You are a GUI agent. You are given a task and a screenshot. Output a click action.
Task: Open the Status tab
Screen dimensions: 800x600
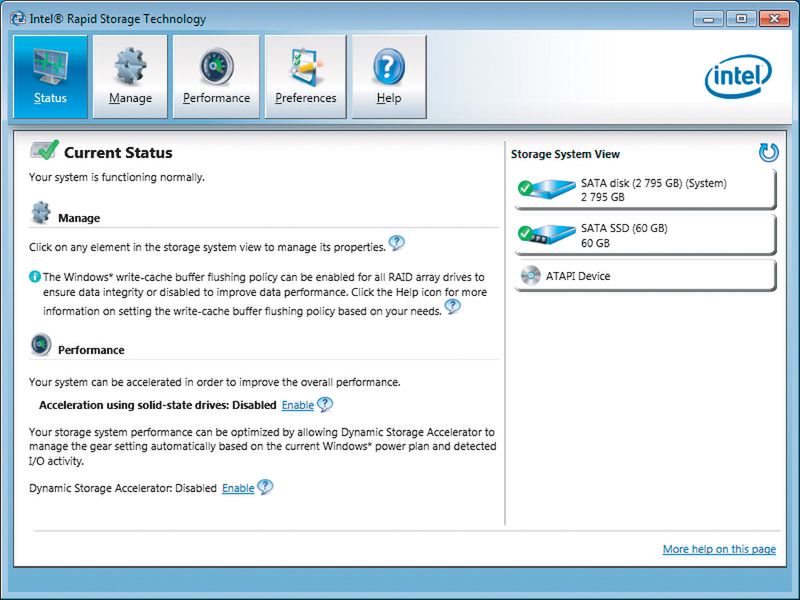50,77
